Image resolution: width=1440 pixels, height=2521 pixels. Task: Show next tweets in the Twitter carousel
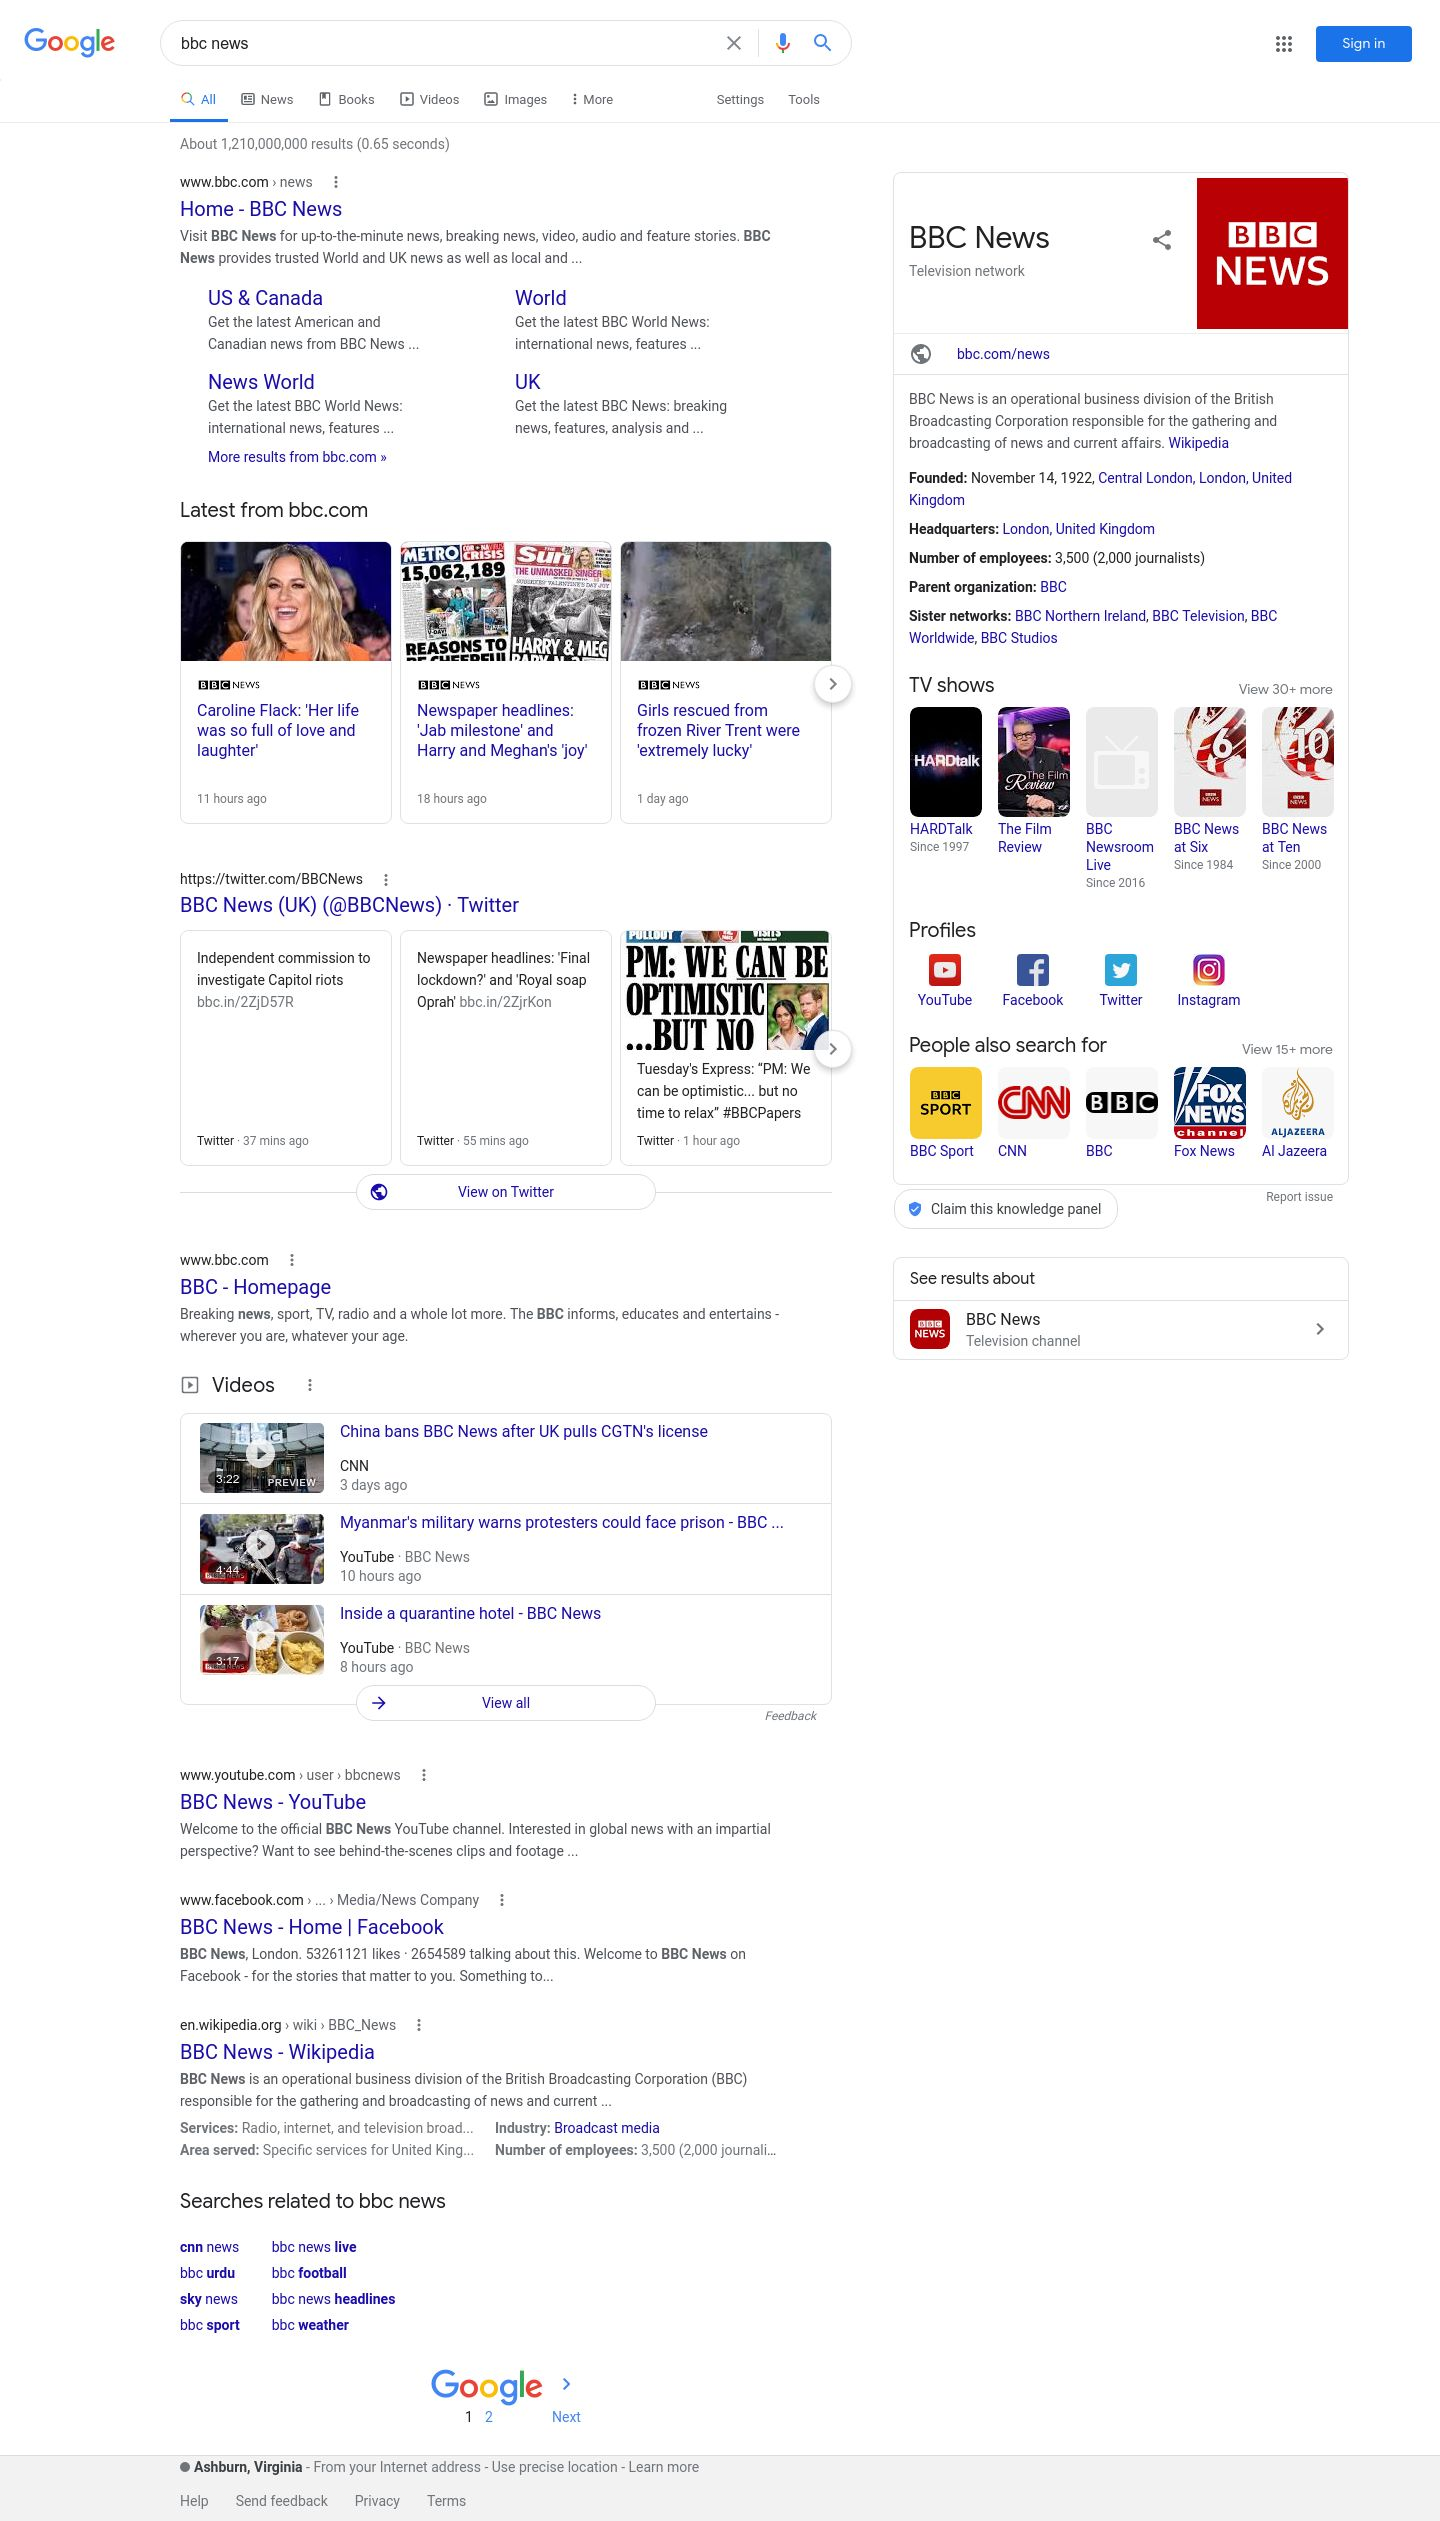click(832, 1049)
